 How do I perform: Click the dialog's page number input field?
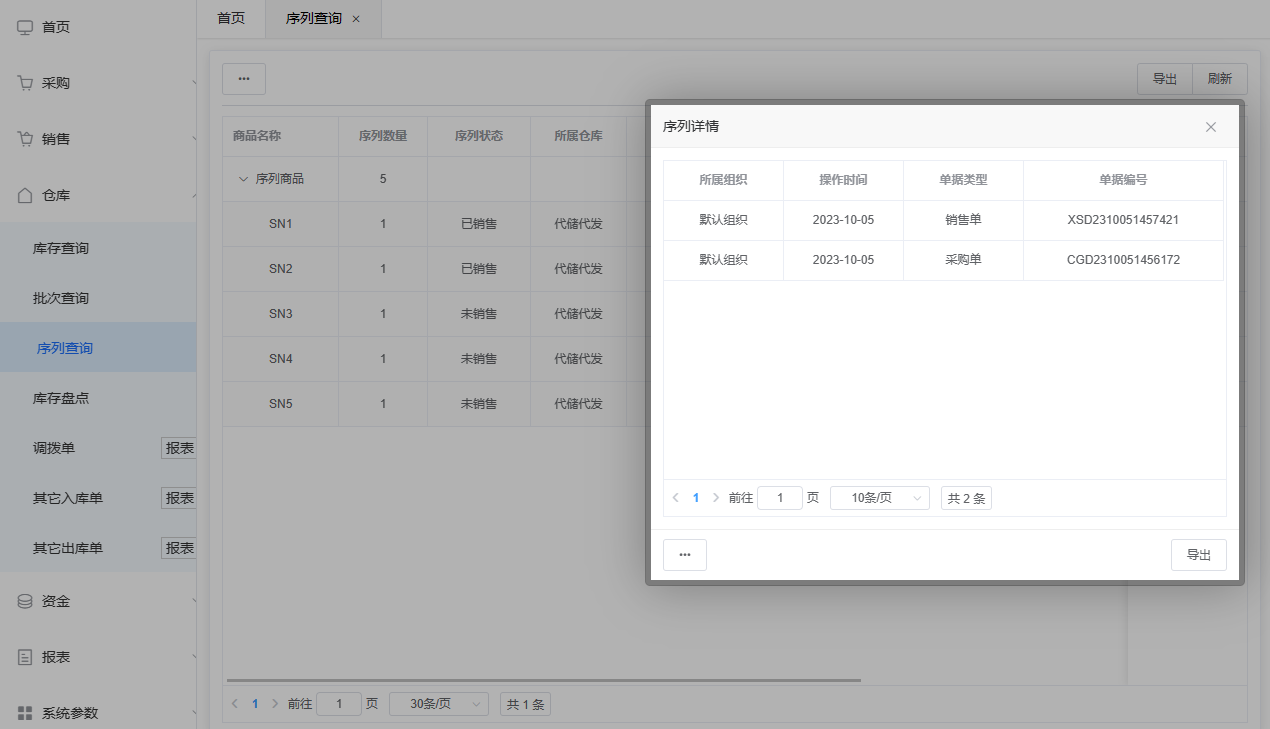pyautogui.click(x=780, y=498)
